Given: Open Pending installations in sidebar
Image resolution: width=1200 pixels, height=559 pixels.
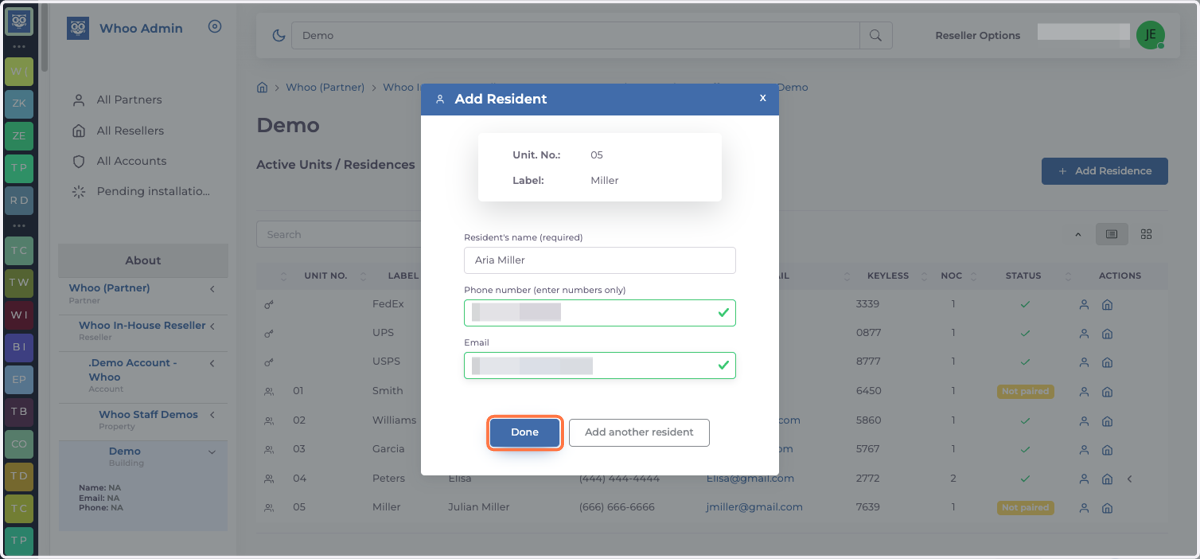Looking at the screenshot, I should point(153,191).
